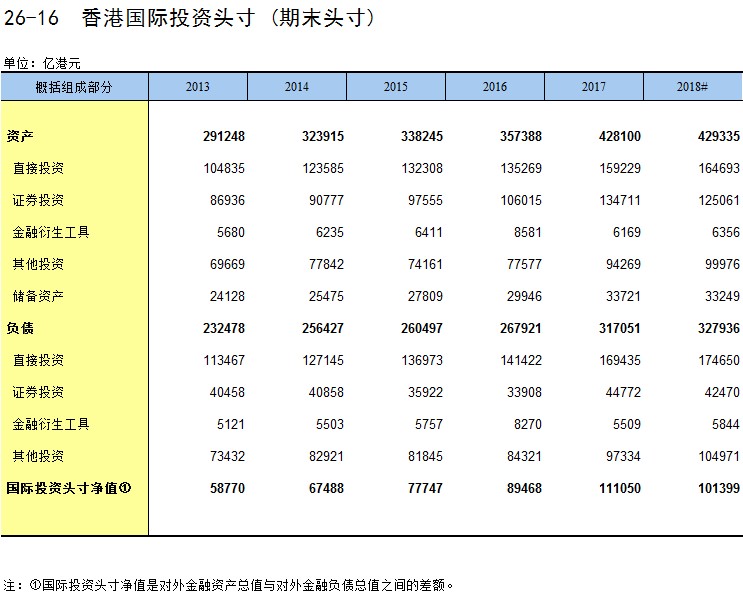This screenshot has height=601, width=743.
Task: Select the 2018# column header
Action: point(693,87)
